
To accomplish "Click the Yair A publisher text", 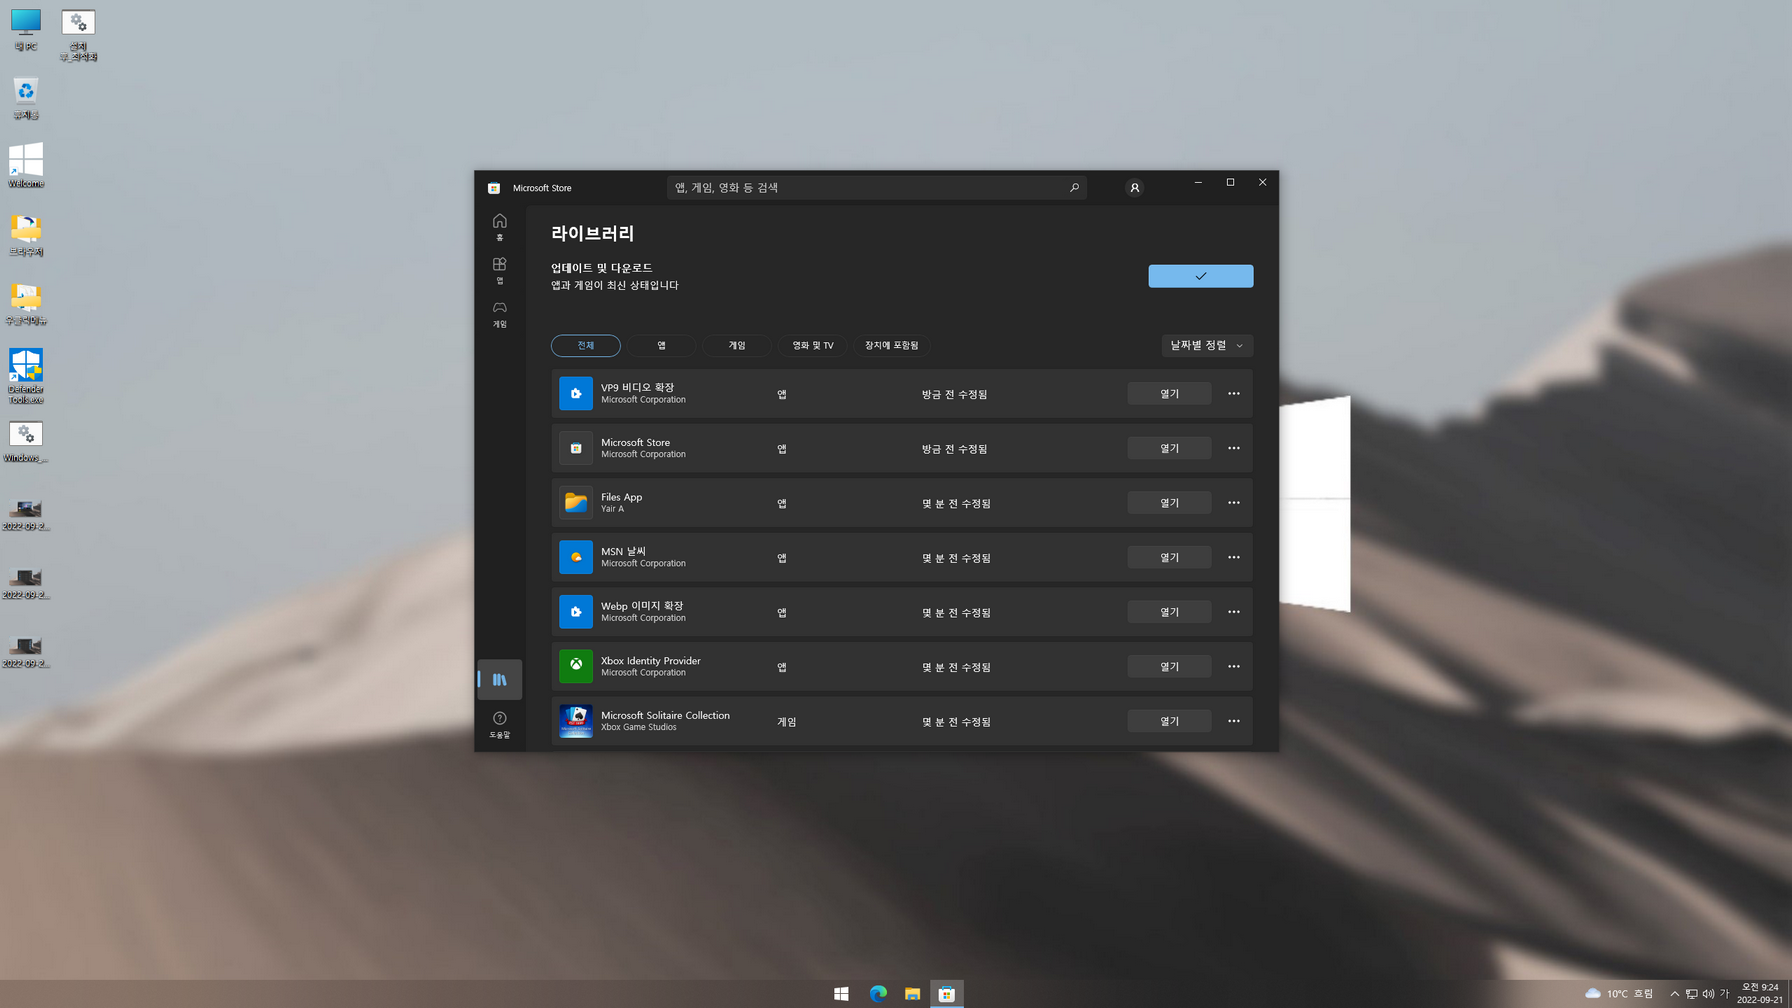I will coord(612,509).
